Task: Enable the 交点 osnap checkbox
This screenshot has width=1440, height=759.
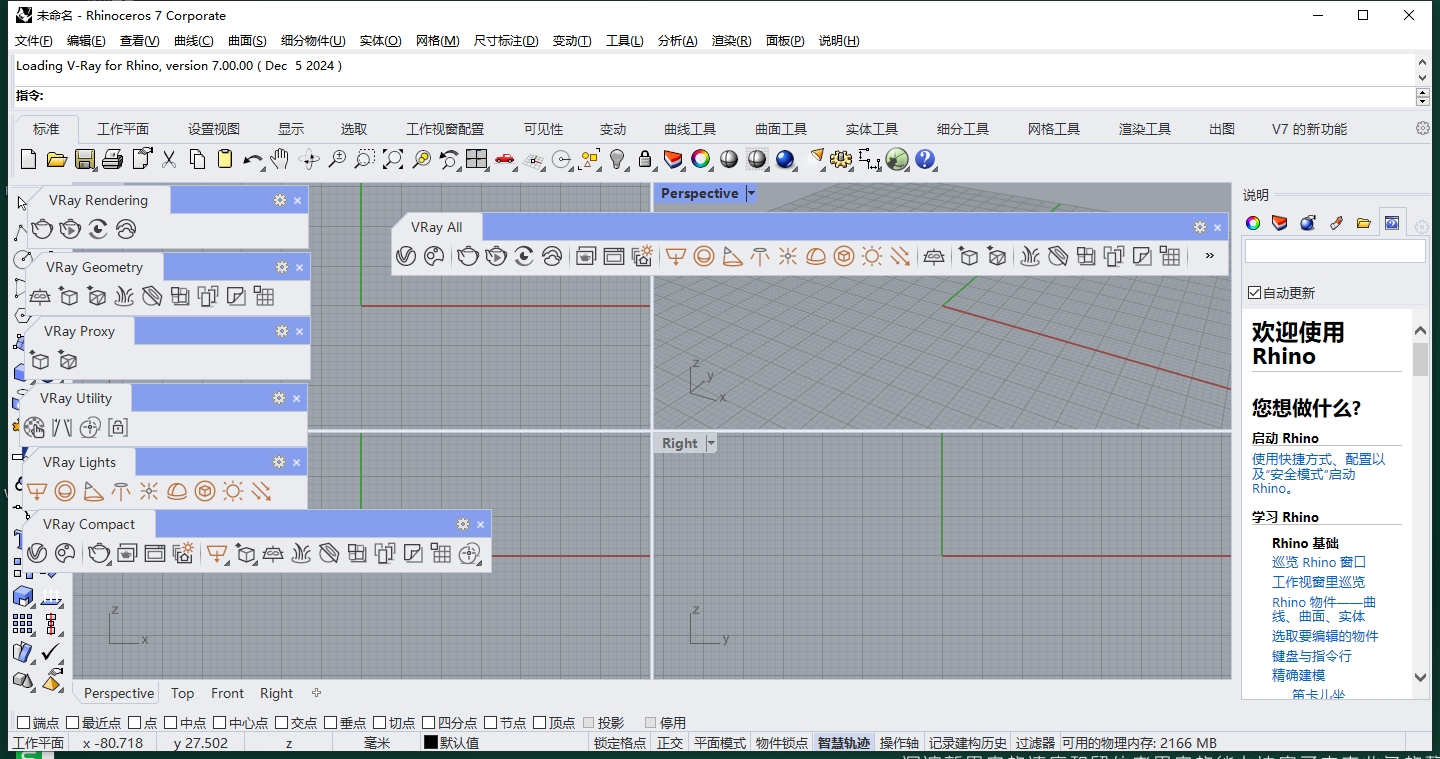Action: (x=282, y=722)
